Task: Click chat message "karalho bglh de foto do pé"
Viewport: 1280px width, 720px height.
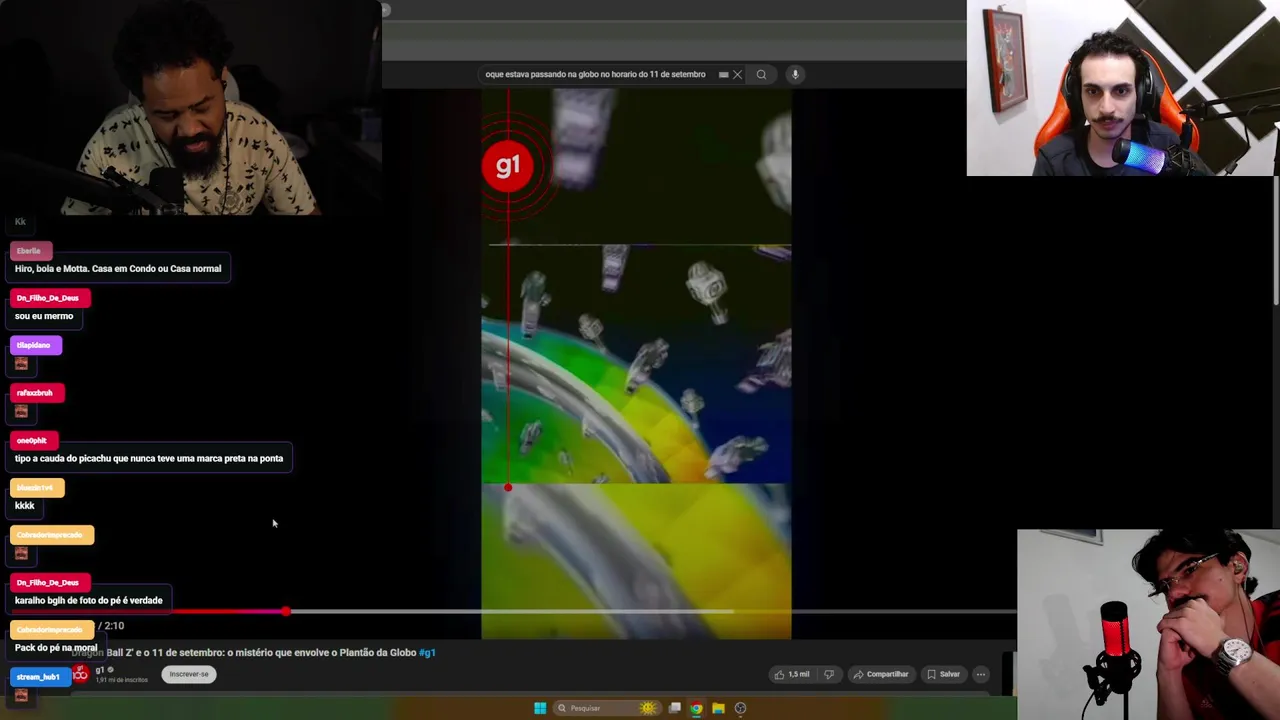Action: click(x=89, y=600)
